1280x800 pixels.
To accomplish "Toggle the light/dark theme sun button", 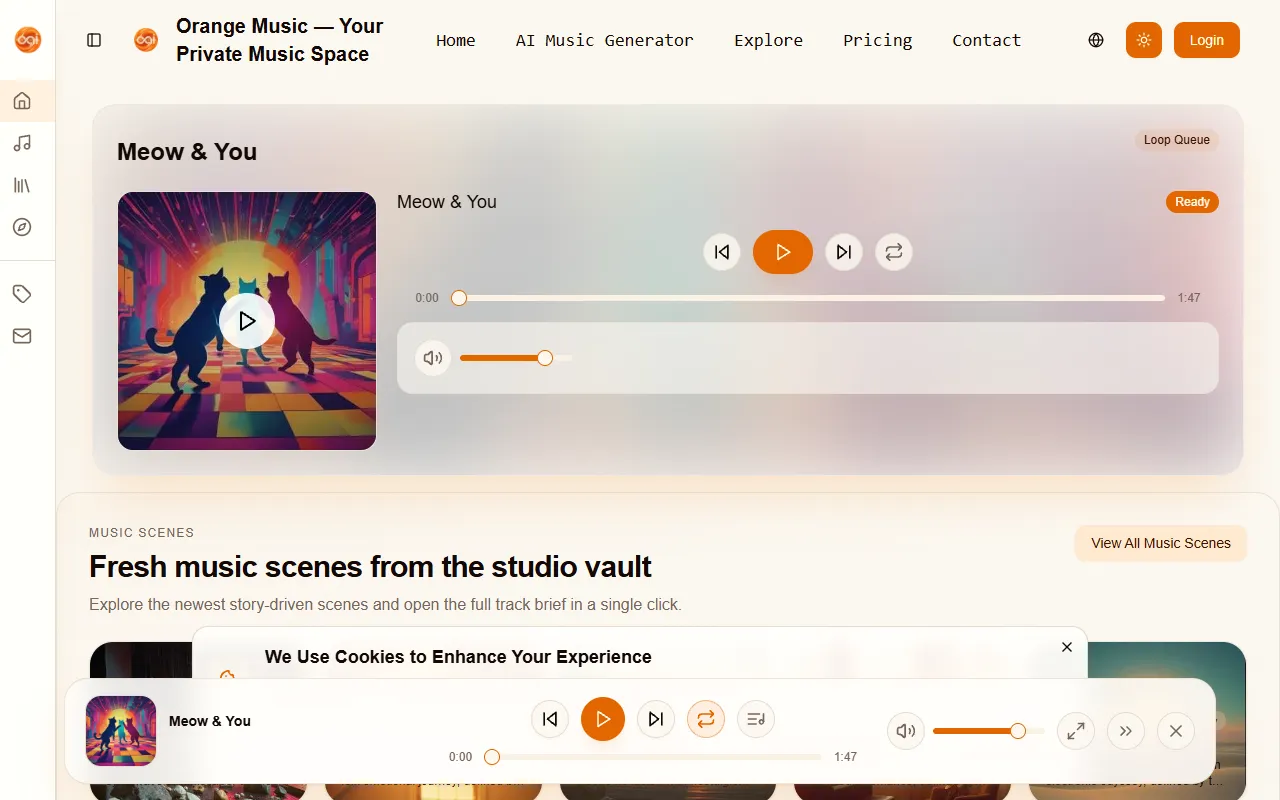I will coord(1143,40).
